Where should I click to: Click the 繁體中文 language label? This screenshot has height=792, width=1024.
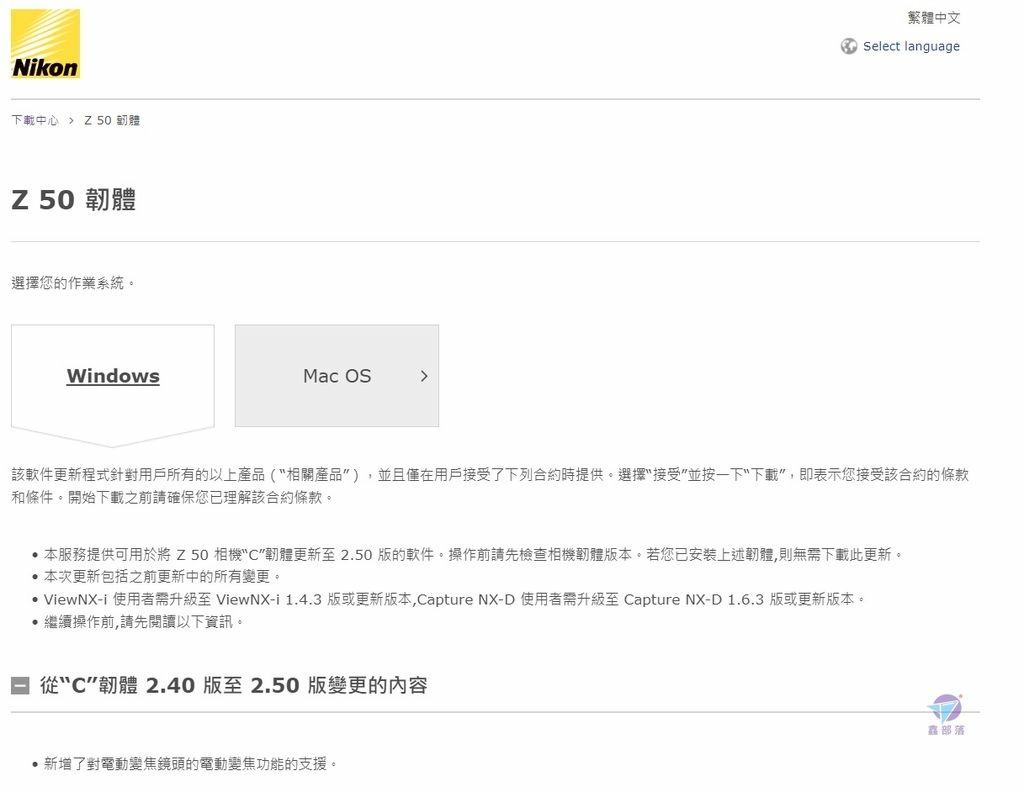click(934, 18)
